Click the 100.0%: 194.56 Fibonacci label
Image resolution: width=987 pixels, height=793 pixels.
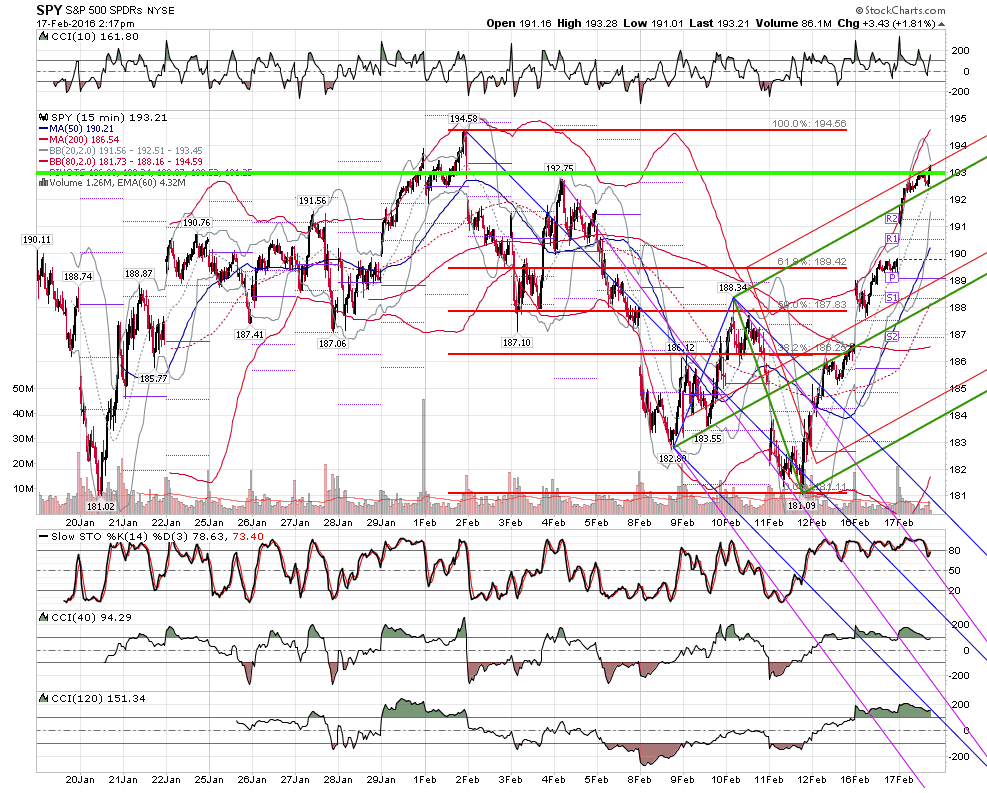pos(809,123)
